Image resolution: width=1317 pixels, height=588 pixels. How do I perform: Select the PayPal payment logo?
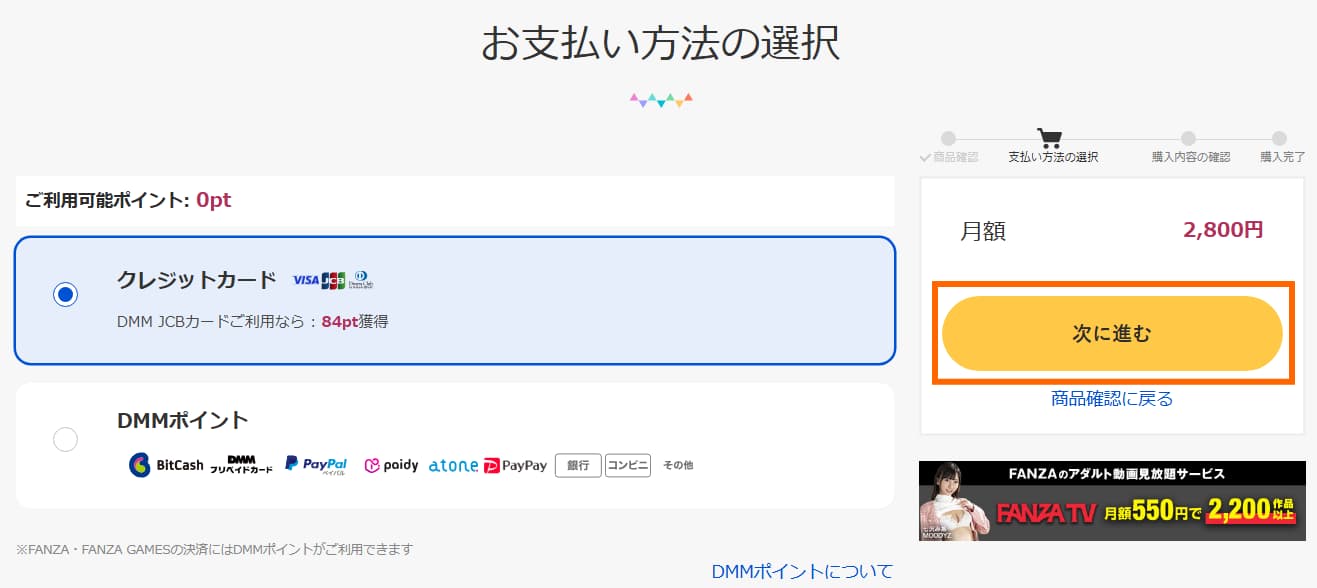[x=316, y=464]
